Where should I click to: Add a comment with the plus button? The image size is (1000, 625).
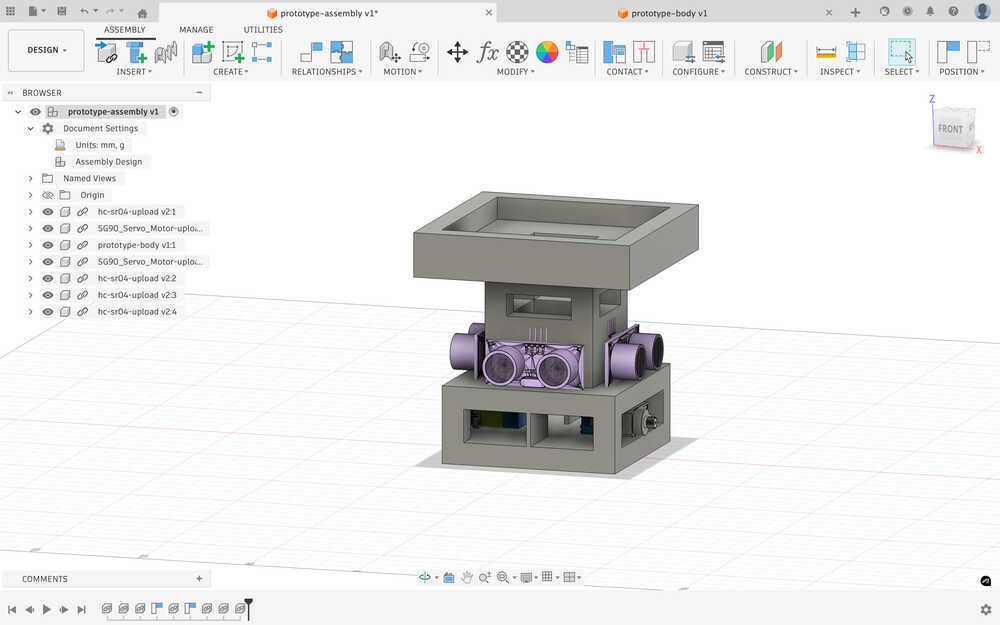(x=199, y=579)
